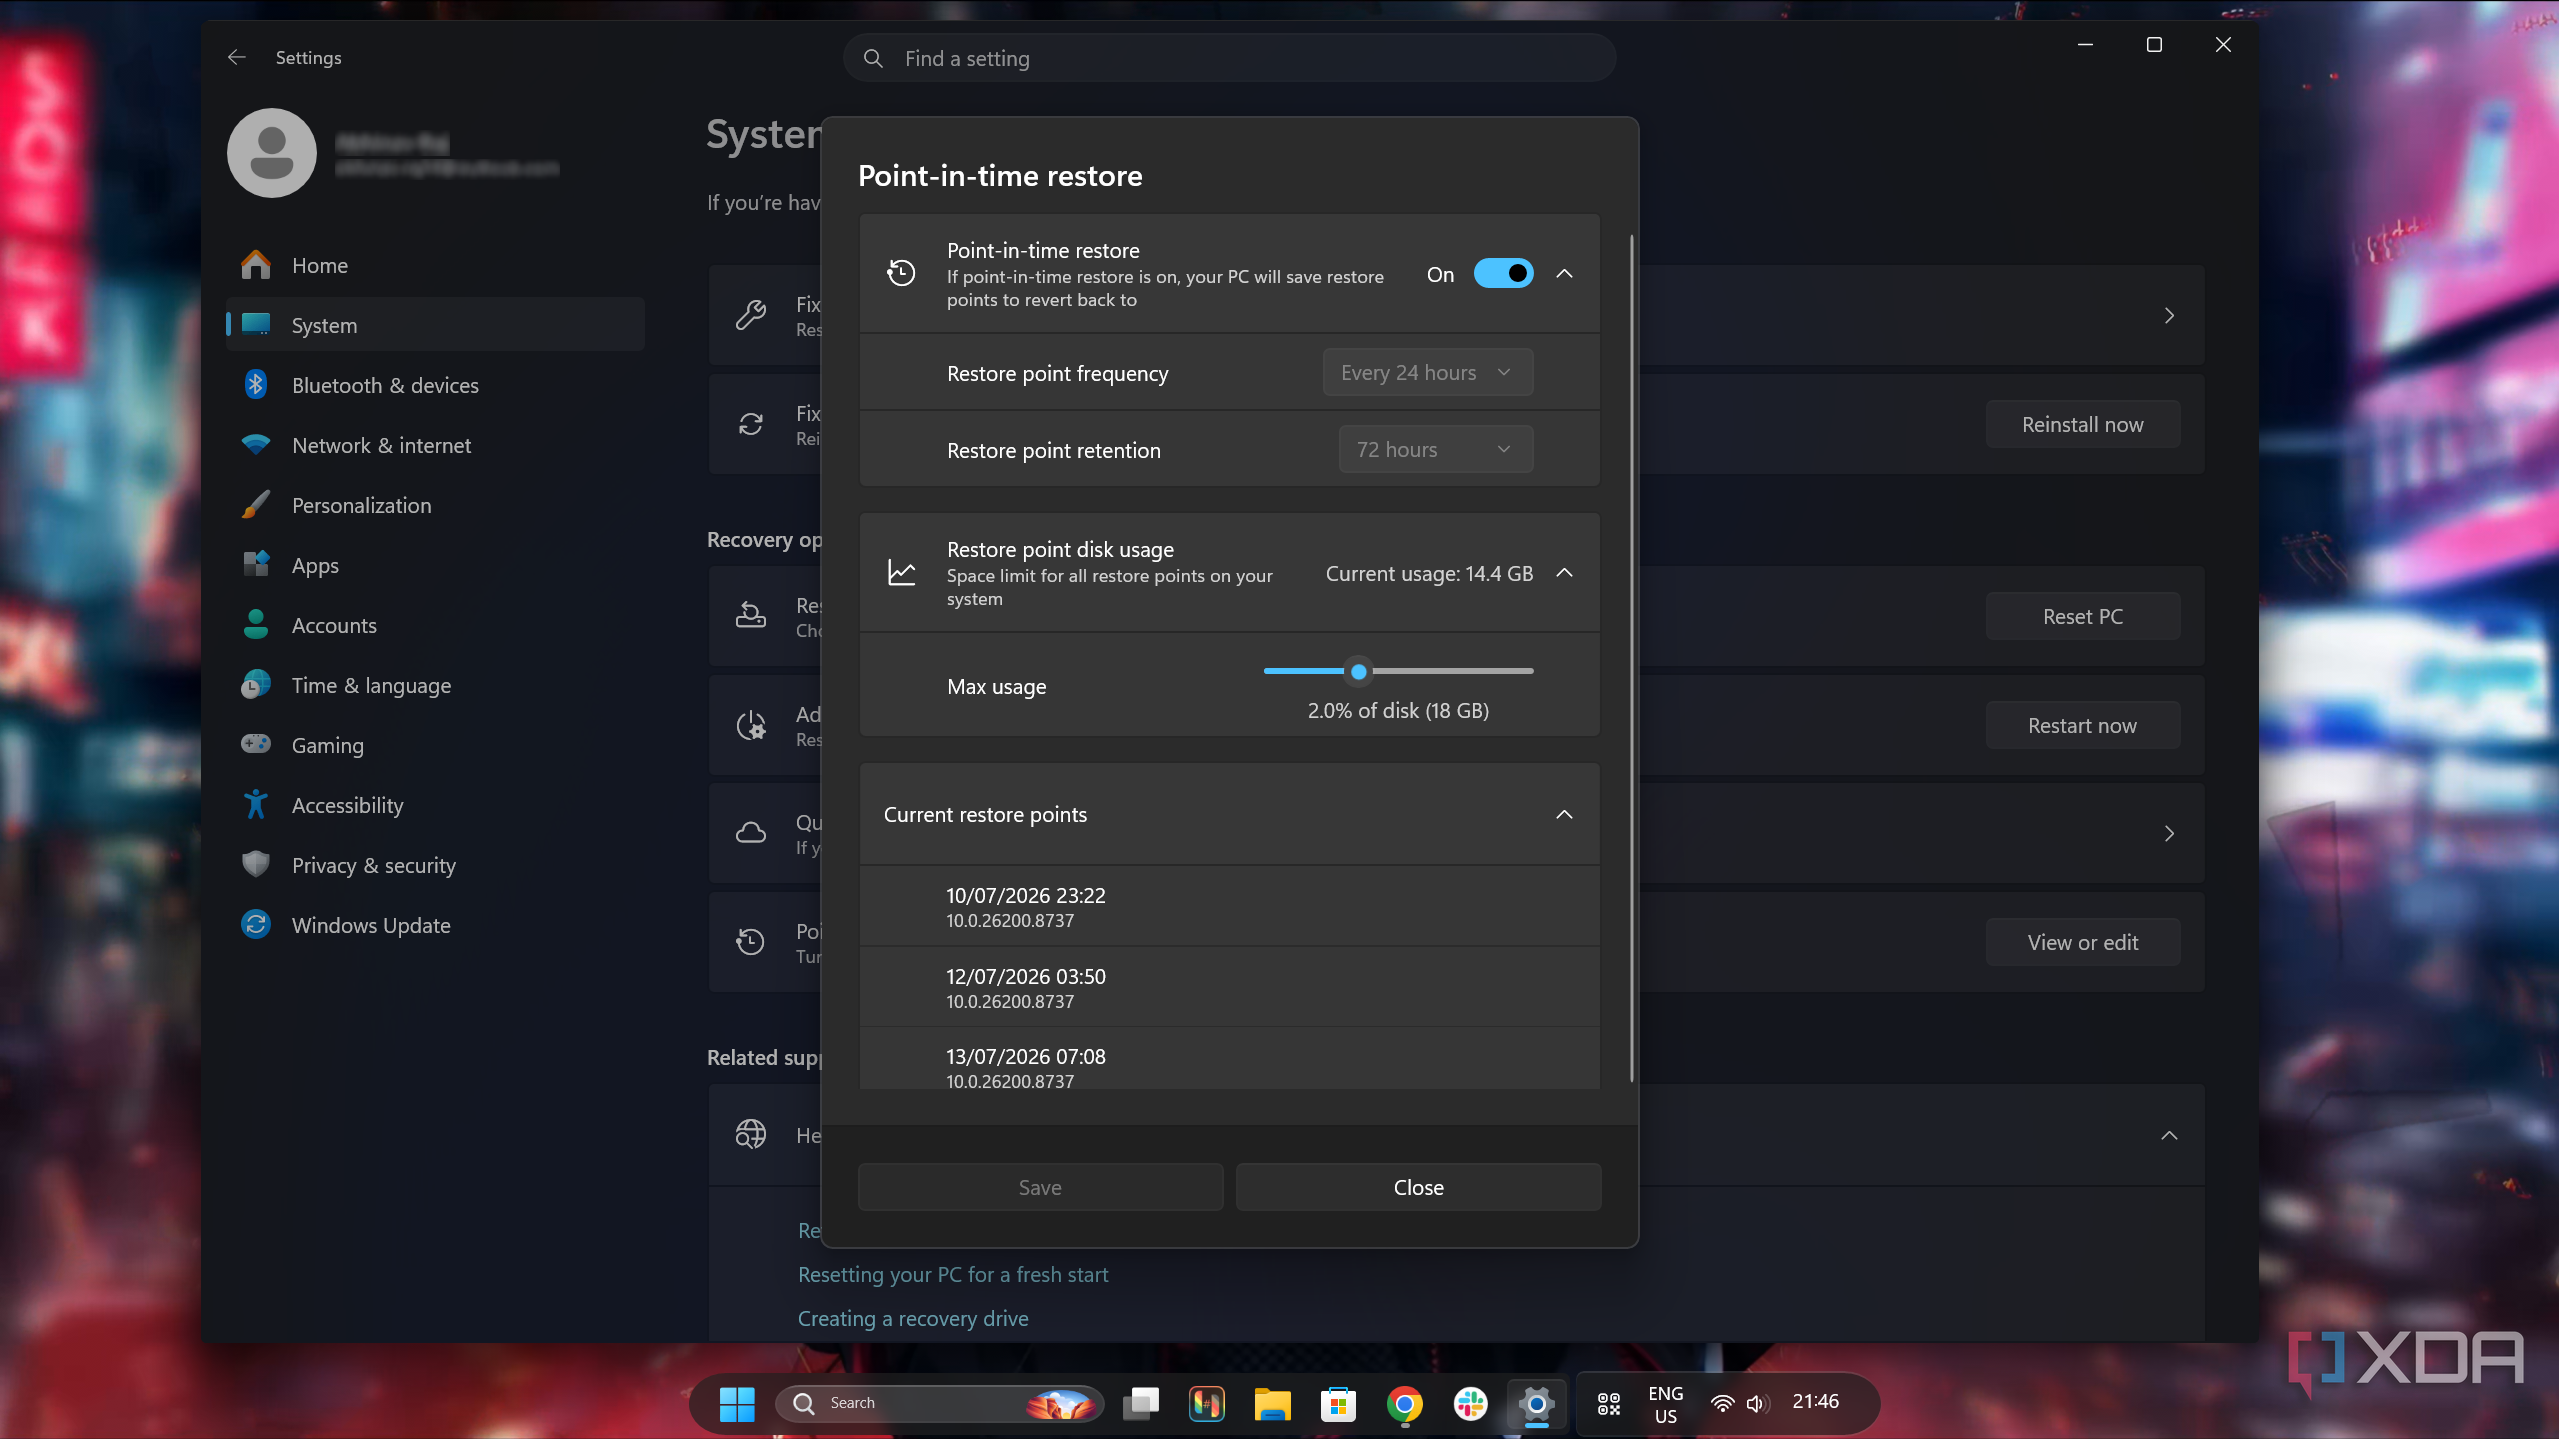Click the Gaming controller icon
This screenshot has height=1439, width=2559.
256,744
